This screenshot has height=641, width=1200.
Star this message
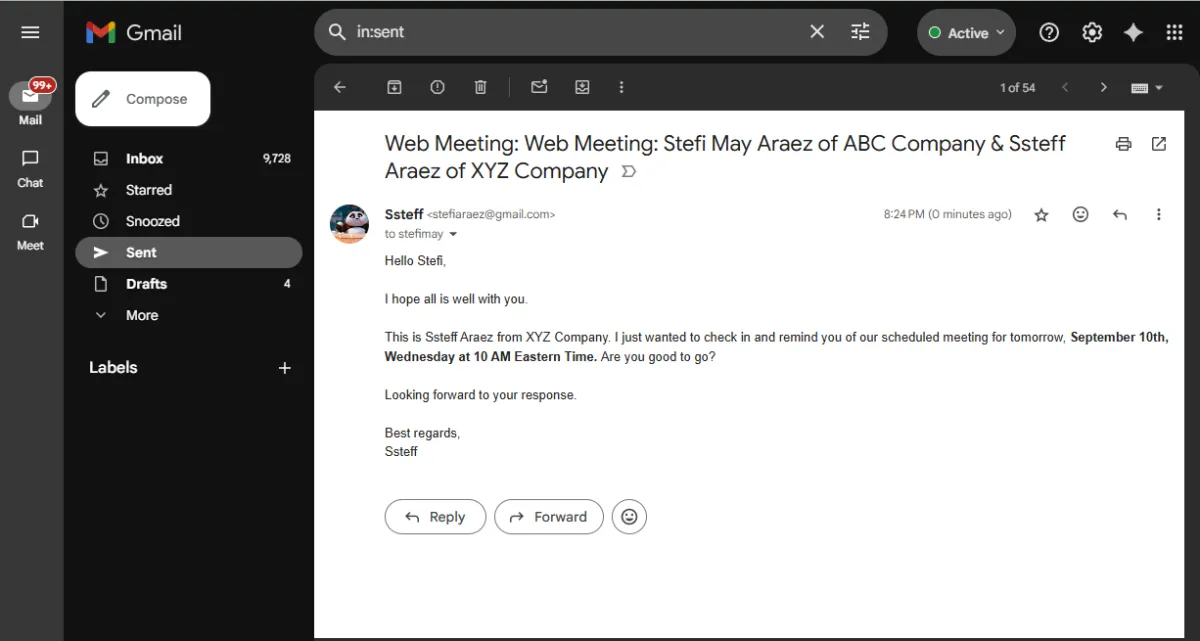pyautogui.click(x=1041, y=215)
